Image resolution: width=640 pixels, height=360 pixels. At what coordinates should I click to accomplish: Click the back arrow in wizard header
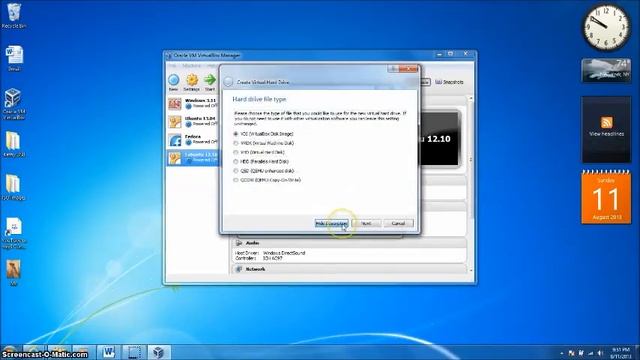pyautogui.click(x=228, y=82)
